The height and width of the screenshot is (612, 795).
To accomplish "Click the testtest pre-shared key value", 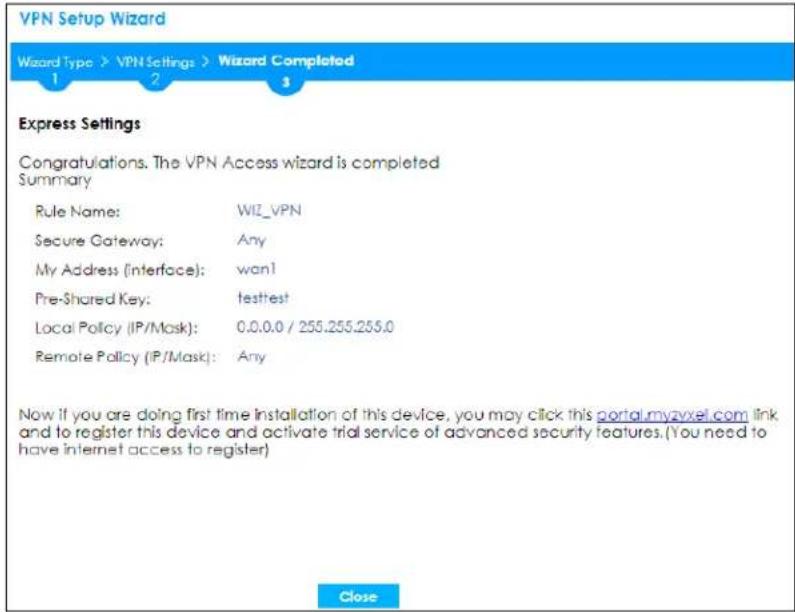I will coord(263,298).
